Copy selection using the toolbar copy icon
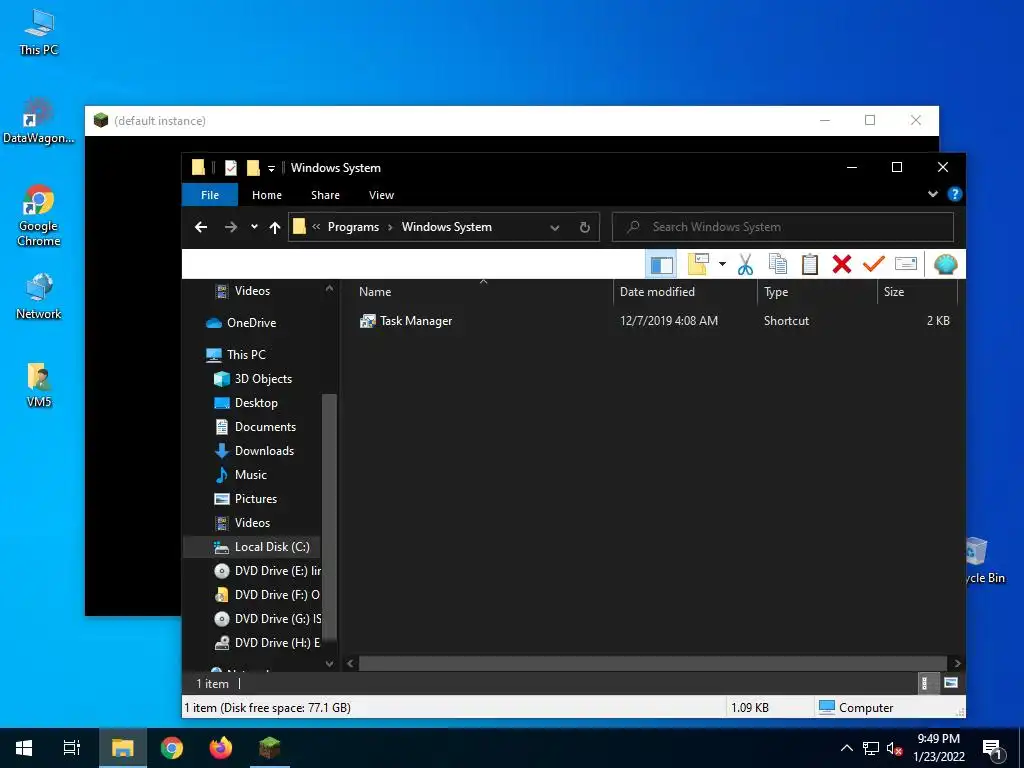This screenshot has width=1024, height=768. [777, 264]
